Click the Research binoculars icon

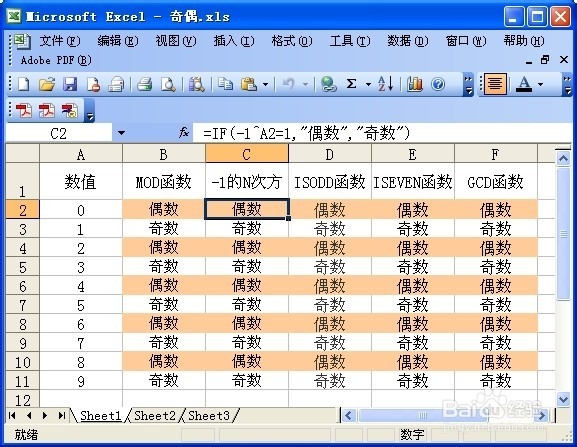[x=197, y=84]
